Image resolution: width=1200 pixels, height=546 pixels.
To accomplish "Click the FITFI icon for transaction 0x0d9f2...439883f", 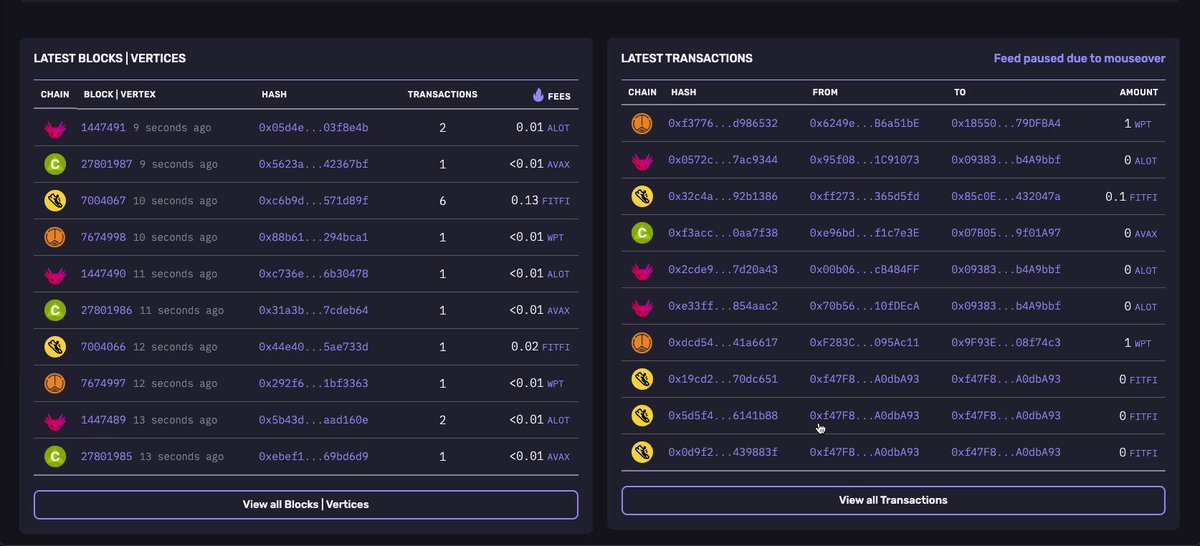I will [x=642, y=452].
